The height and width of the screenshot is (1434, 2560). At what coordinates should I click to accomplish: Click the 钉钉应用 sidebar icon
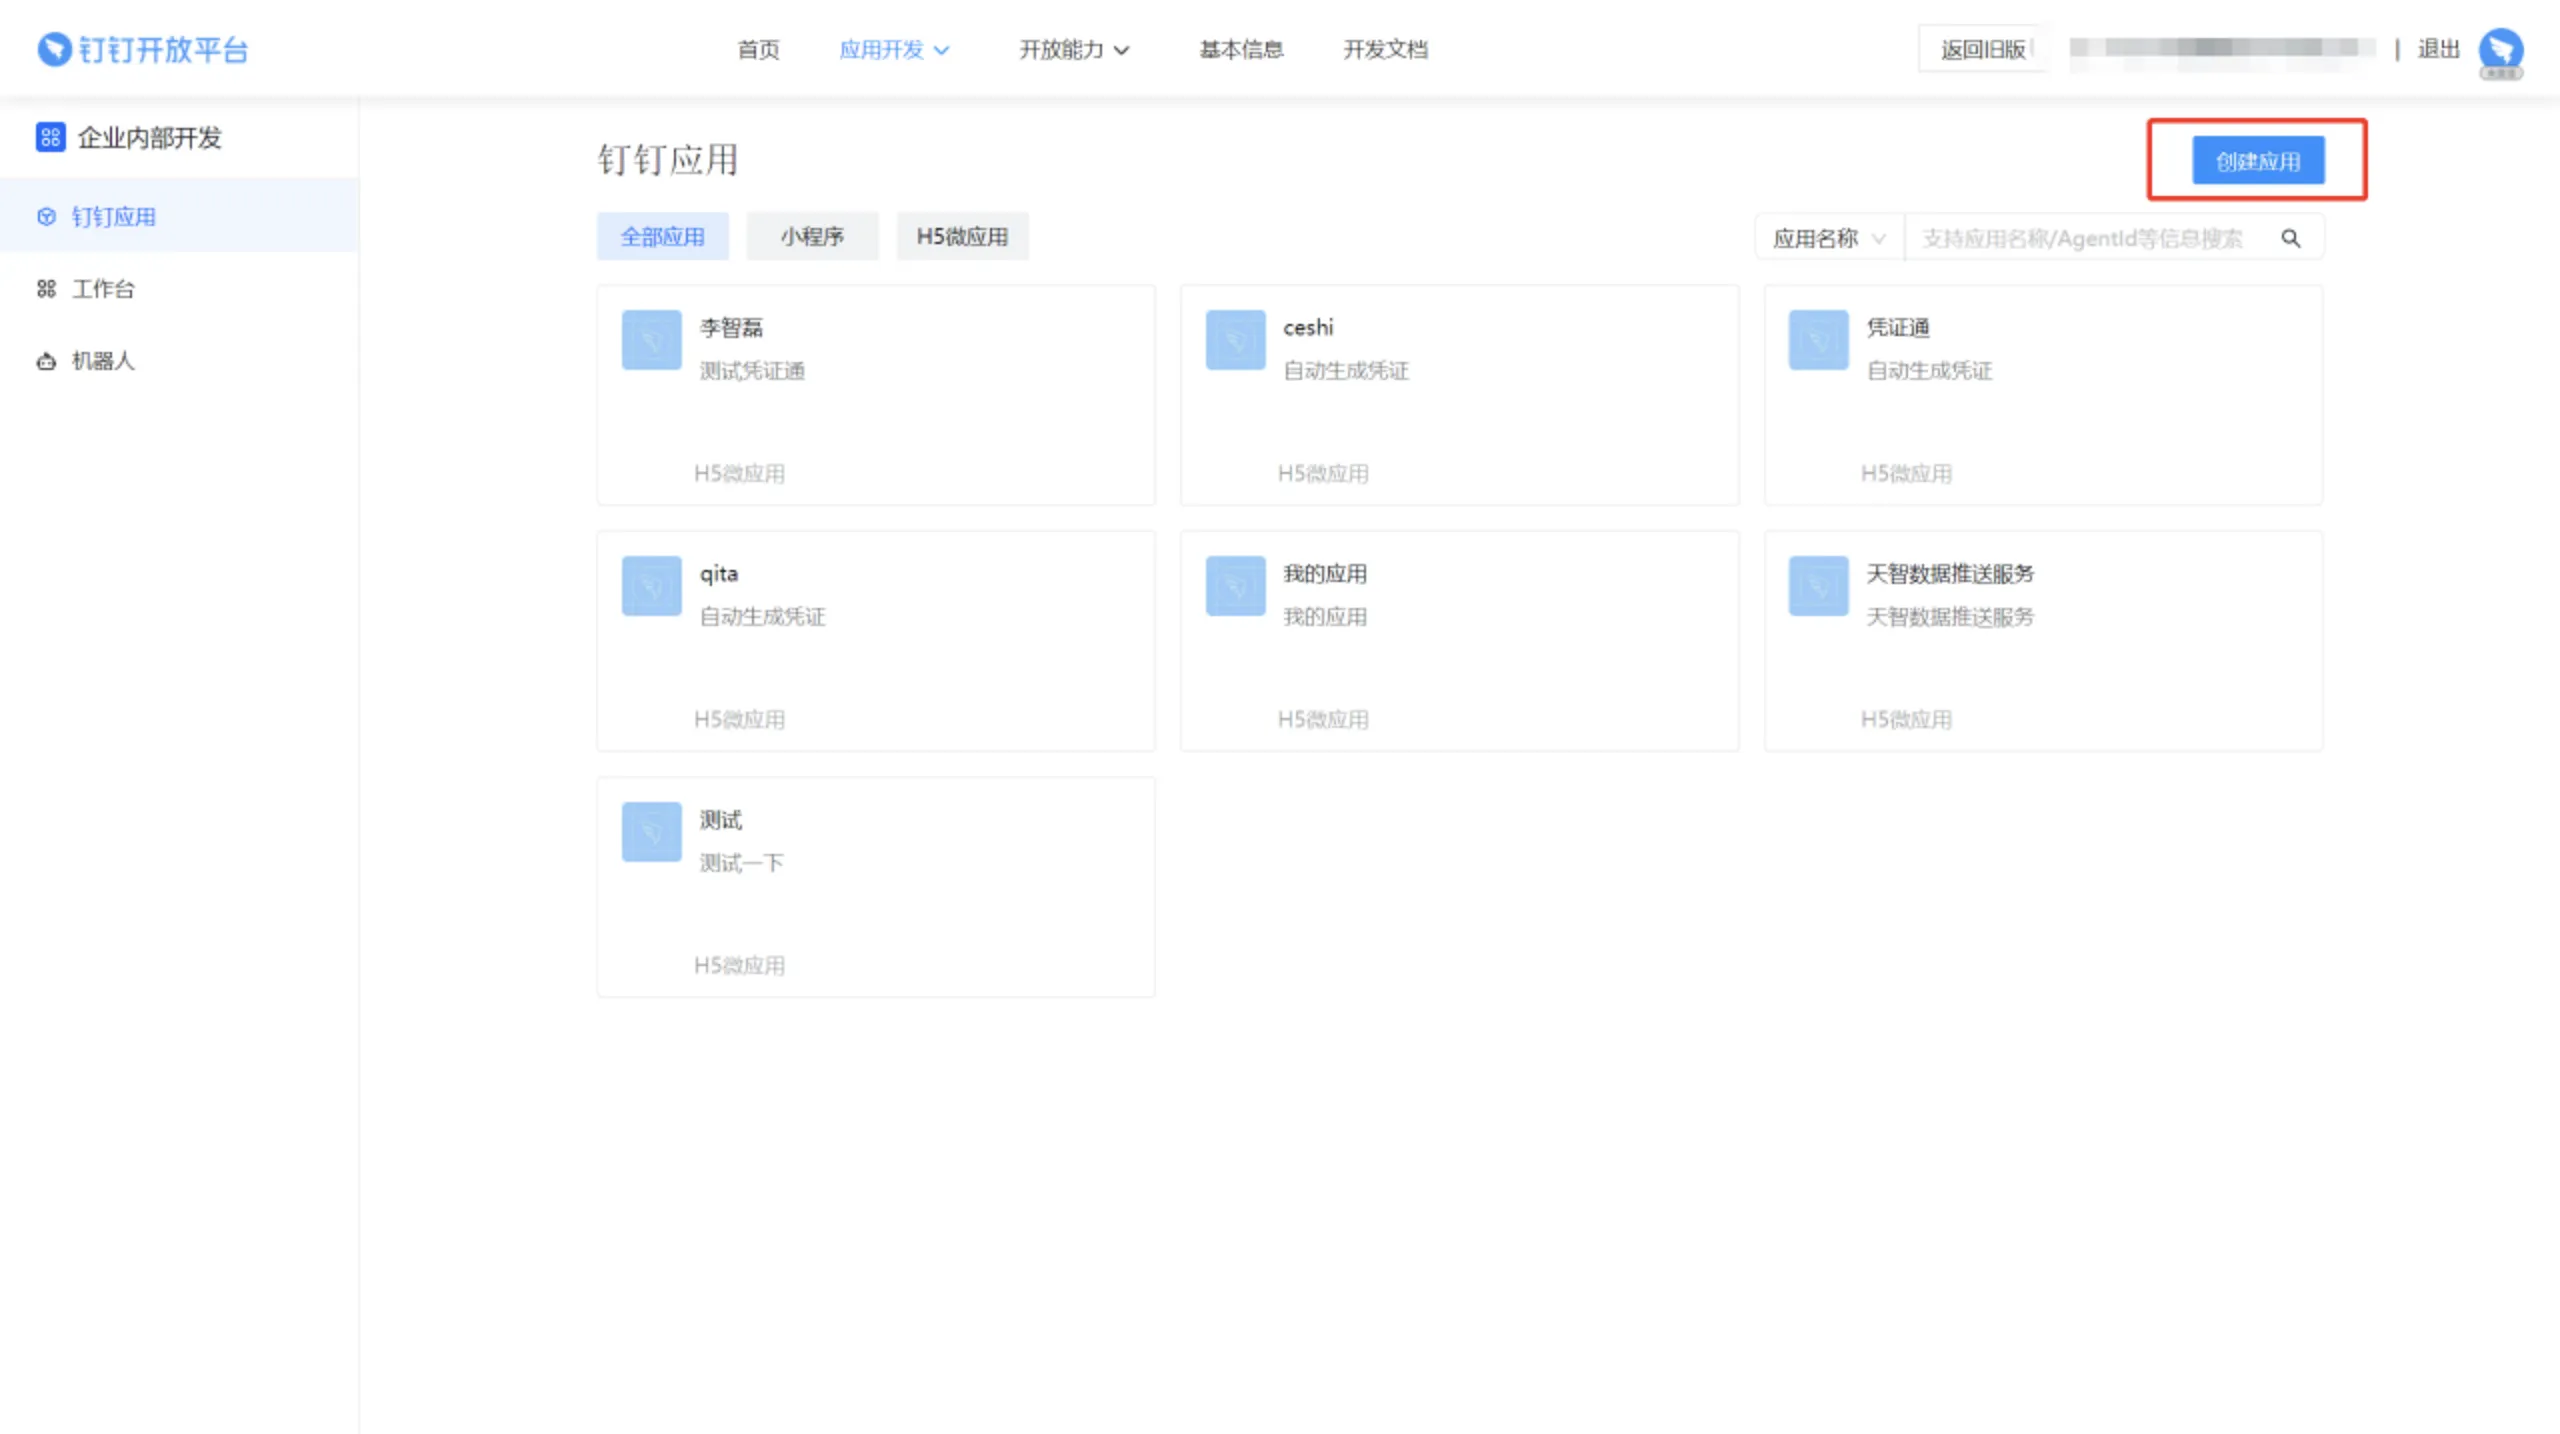pyautogui.click(x=46, y=217)
